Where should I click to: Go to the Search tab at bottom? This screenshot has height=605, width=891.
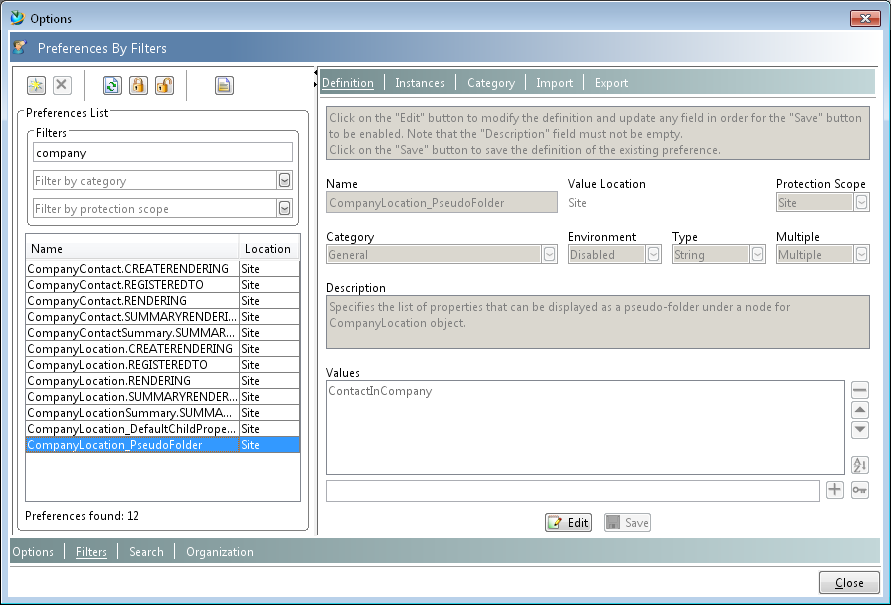point(146,552)
